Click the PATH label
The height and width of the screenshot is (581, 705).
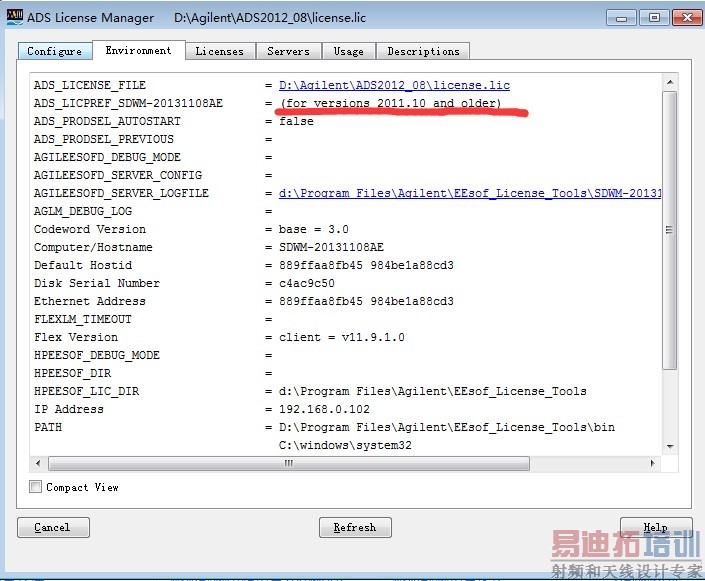click(48, 427)
